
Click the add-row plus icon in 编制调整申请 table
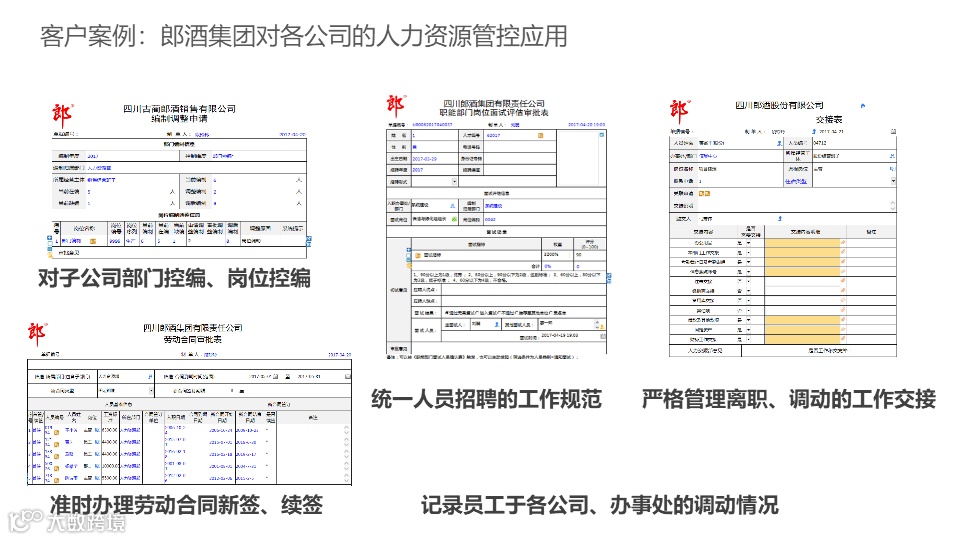(x=50, y=238)
